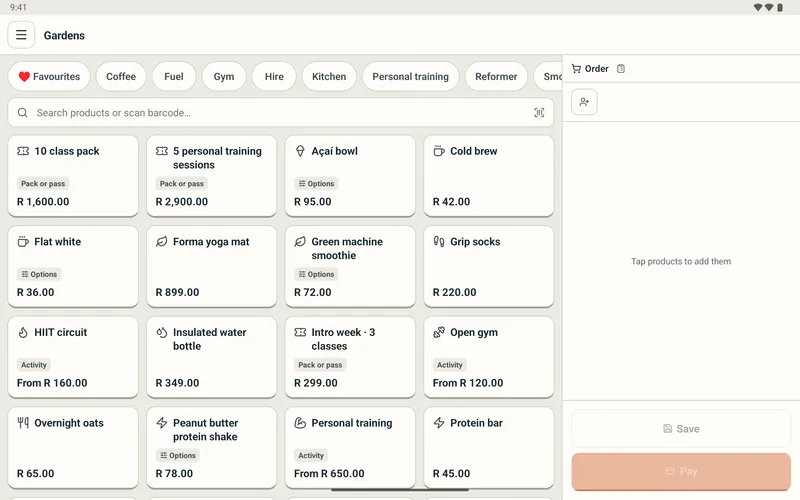
Task: Click the Options tag on Green machine smoothie
Action: pos(316,274)
